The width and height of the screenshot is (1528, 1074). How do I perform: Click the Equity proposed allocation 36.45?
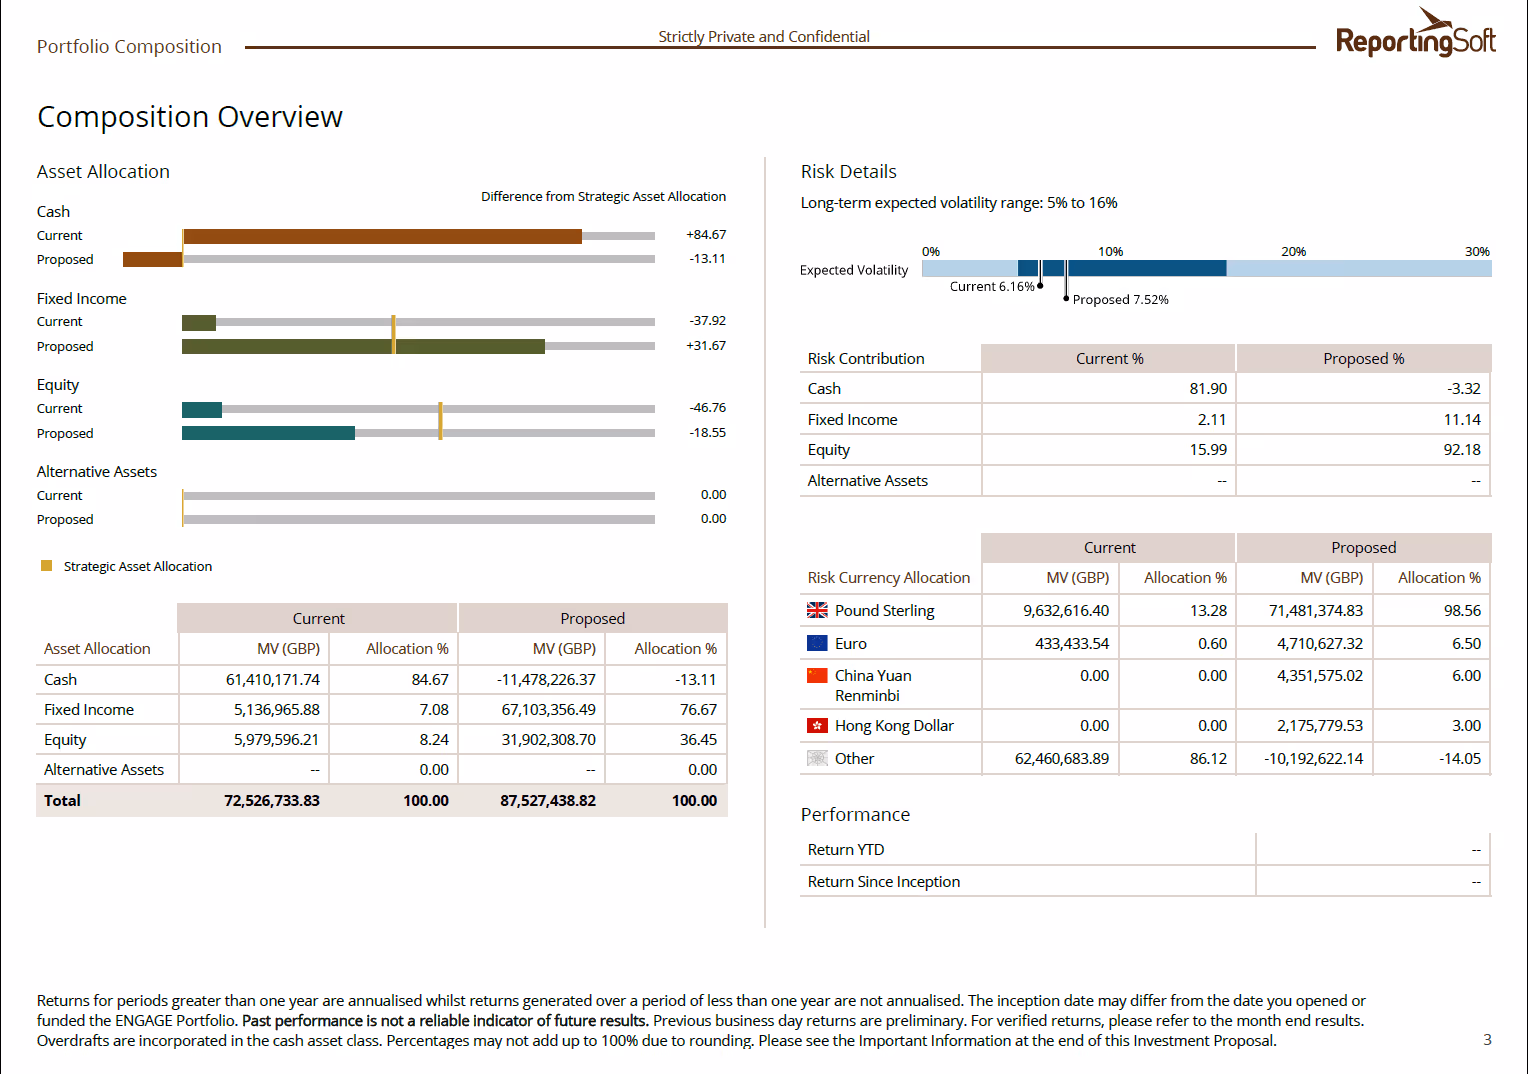click(x=698, y=739)
